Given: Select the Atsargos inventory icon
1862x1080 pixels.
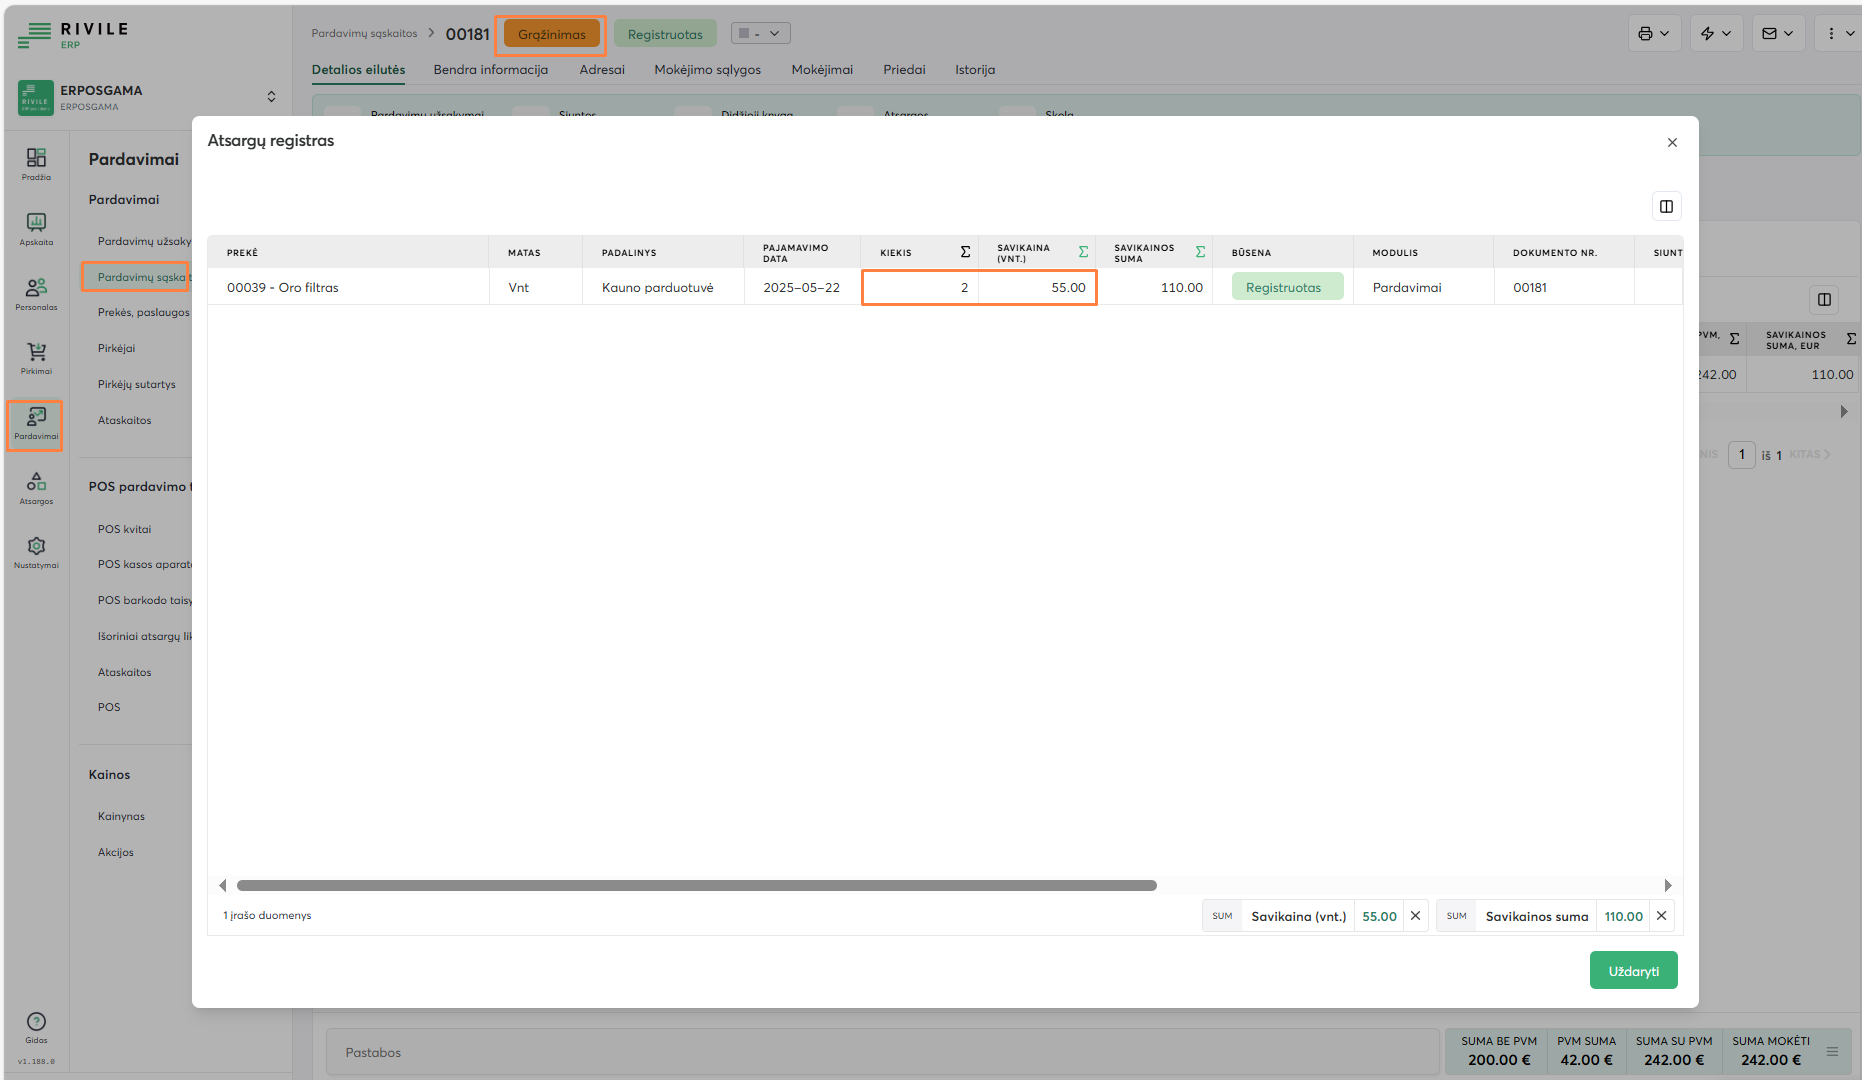Looking at the screenshot, I should click(36, 487).
